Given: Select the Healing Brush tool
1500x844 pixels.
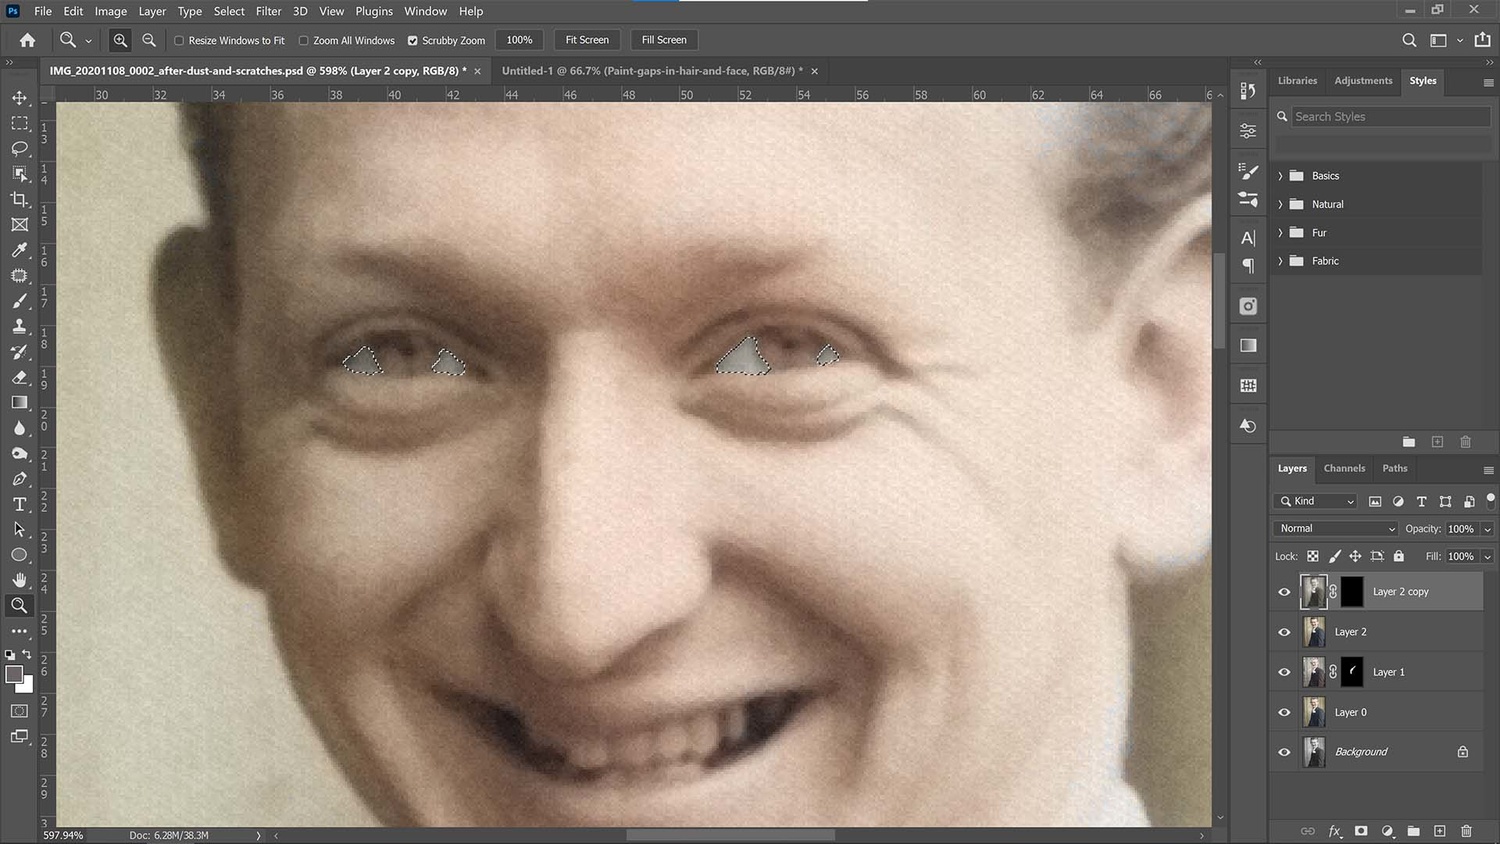Looking at the screenshot, I should click(x=19, y=276).
